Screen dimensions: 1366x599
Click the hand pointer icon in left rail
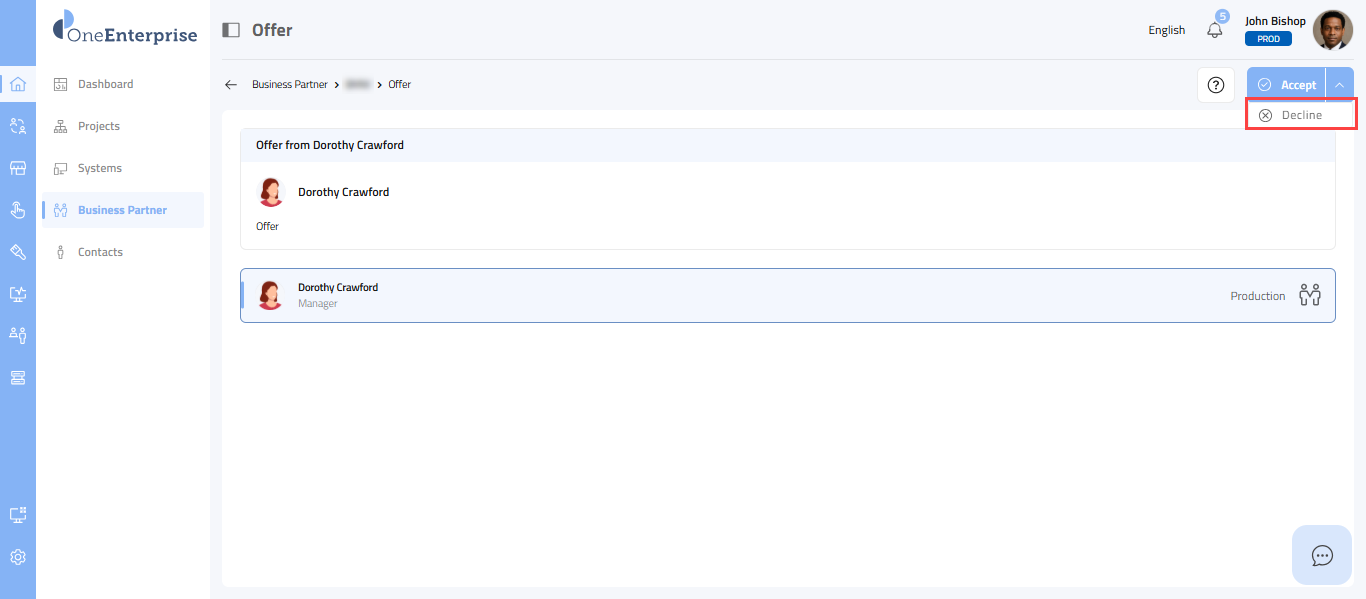tap(17, 210)
